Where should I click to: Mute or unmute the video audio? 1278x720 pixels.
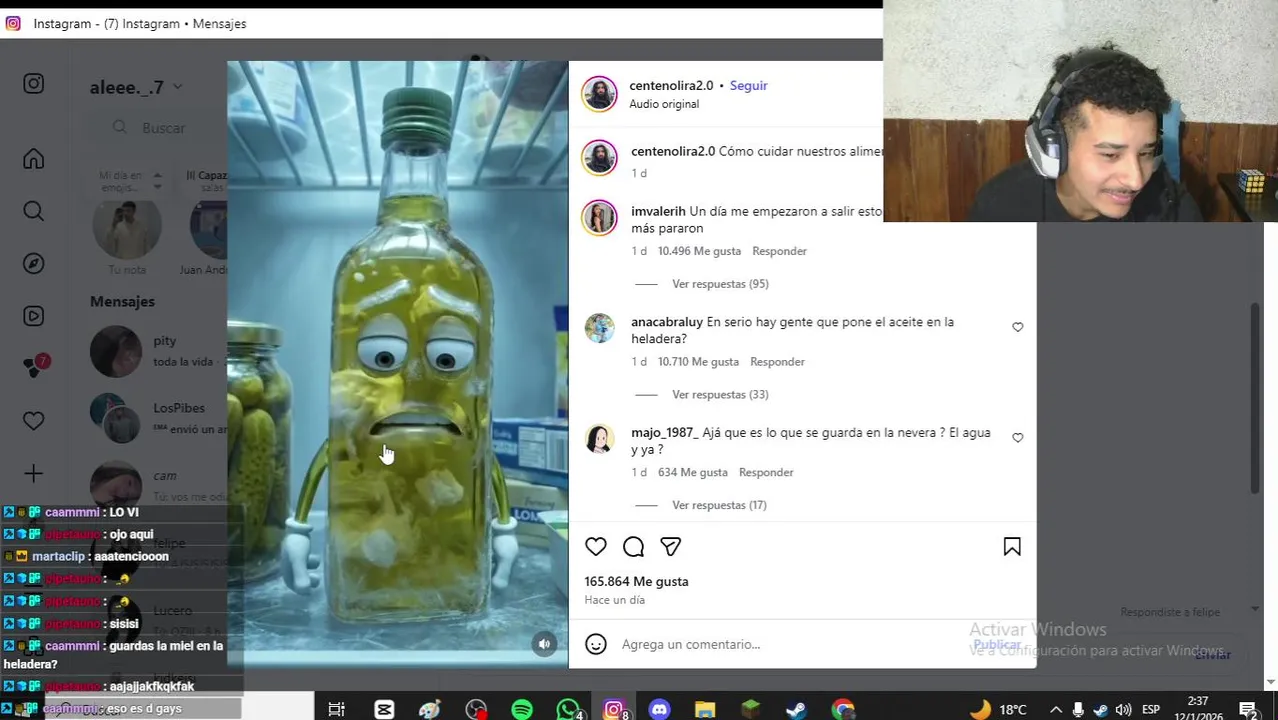coord(544,644)
